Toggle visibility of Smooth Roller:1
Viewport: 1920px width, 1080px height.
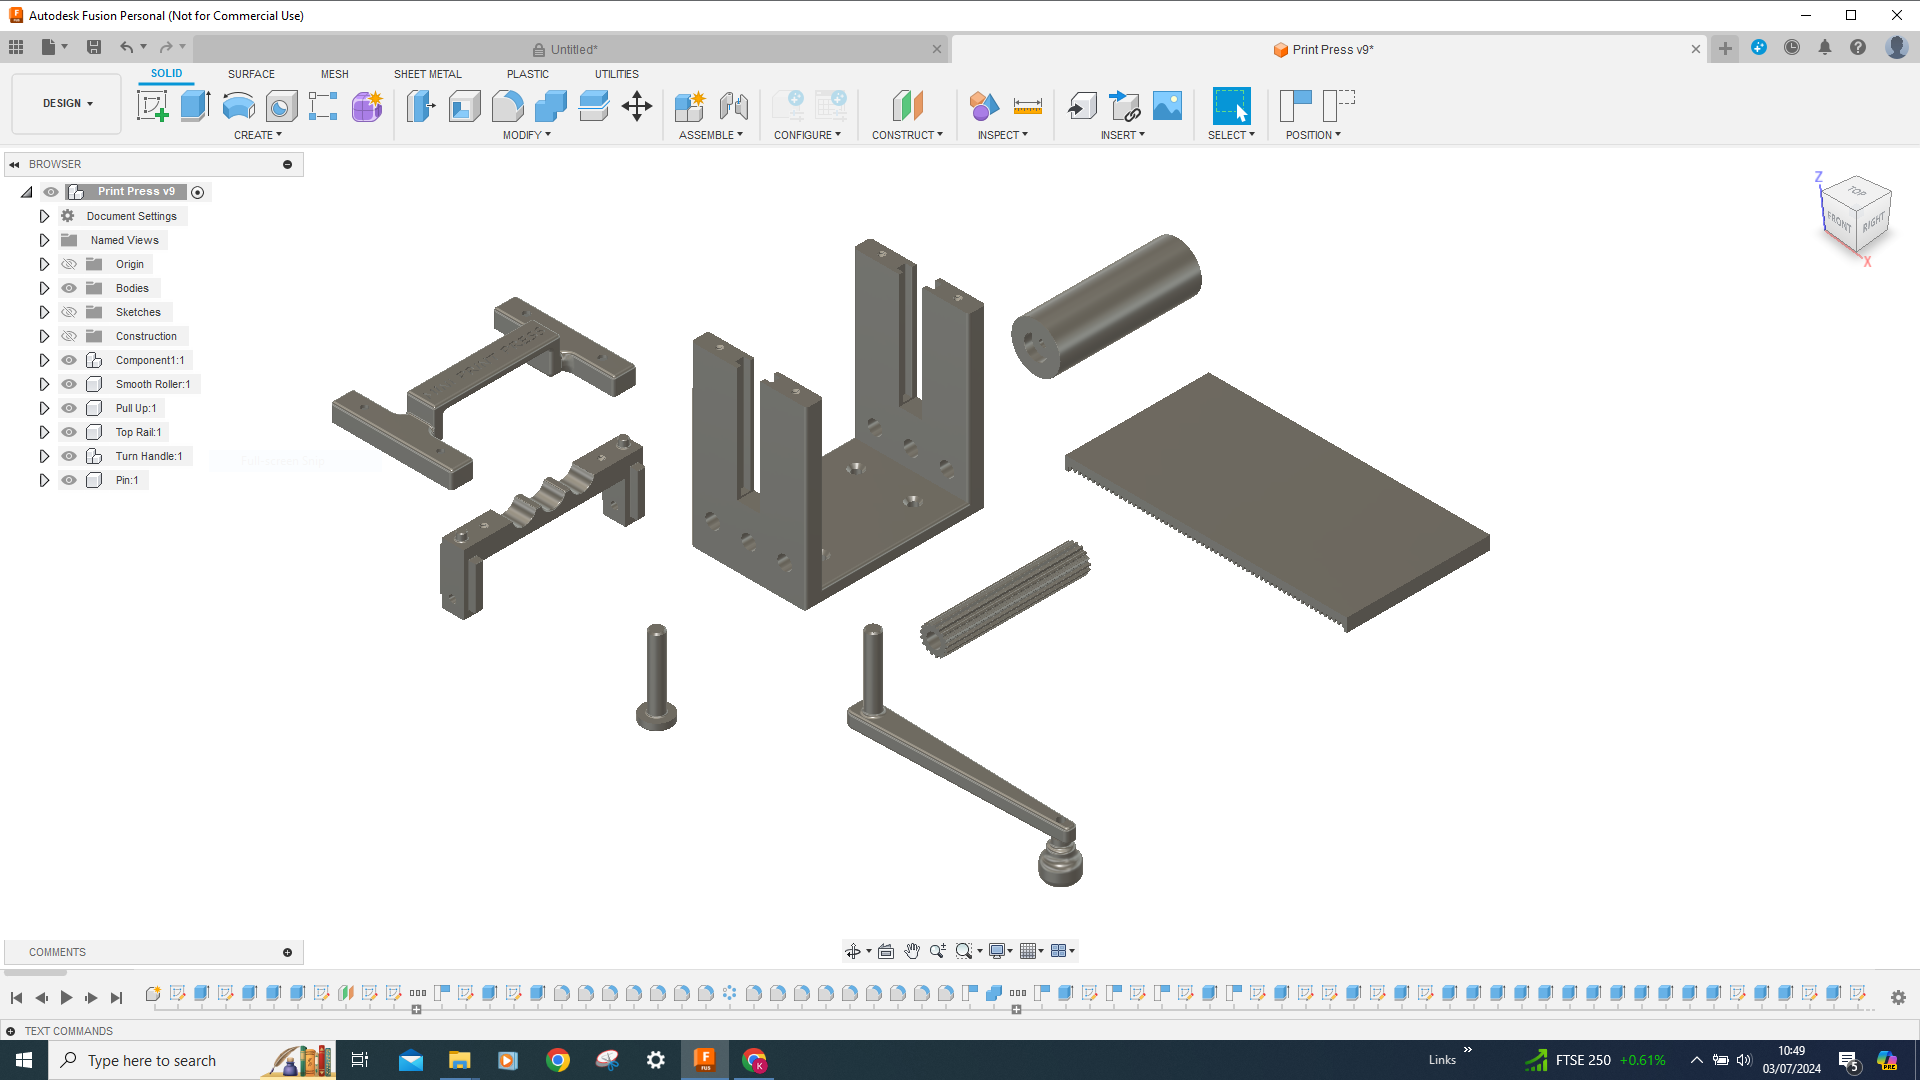pos(69,384)
